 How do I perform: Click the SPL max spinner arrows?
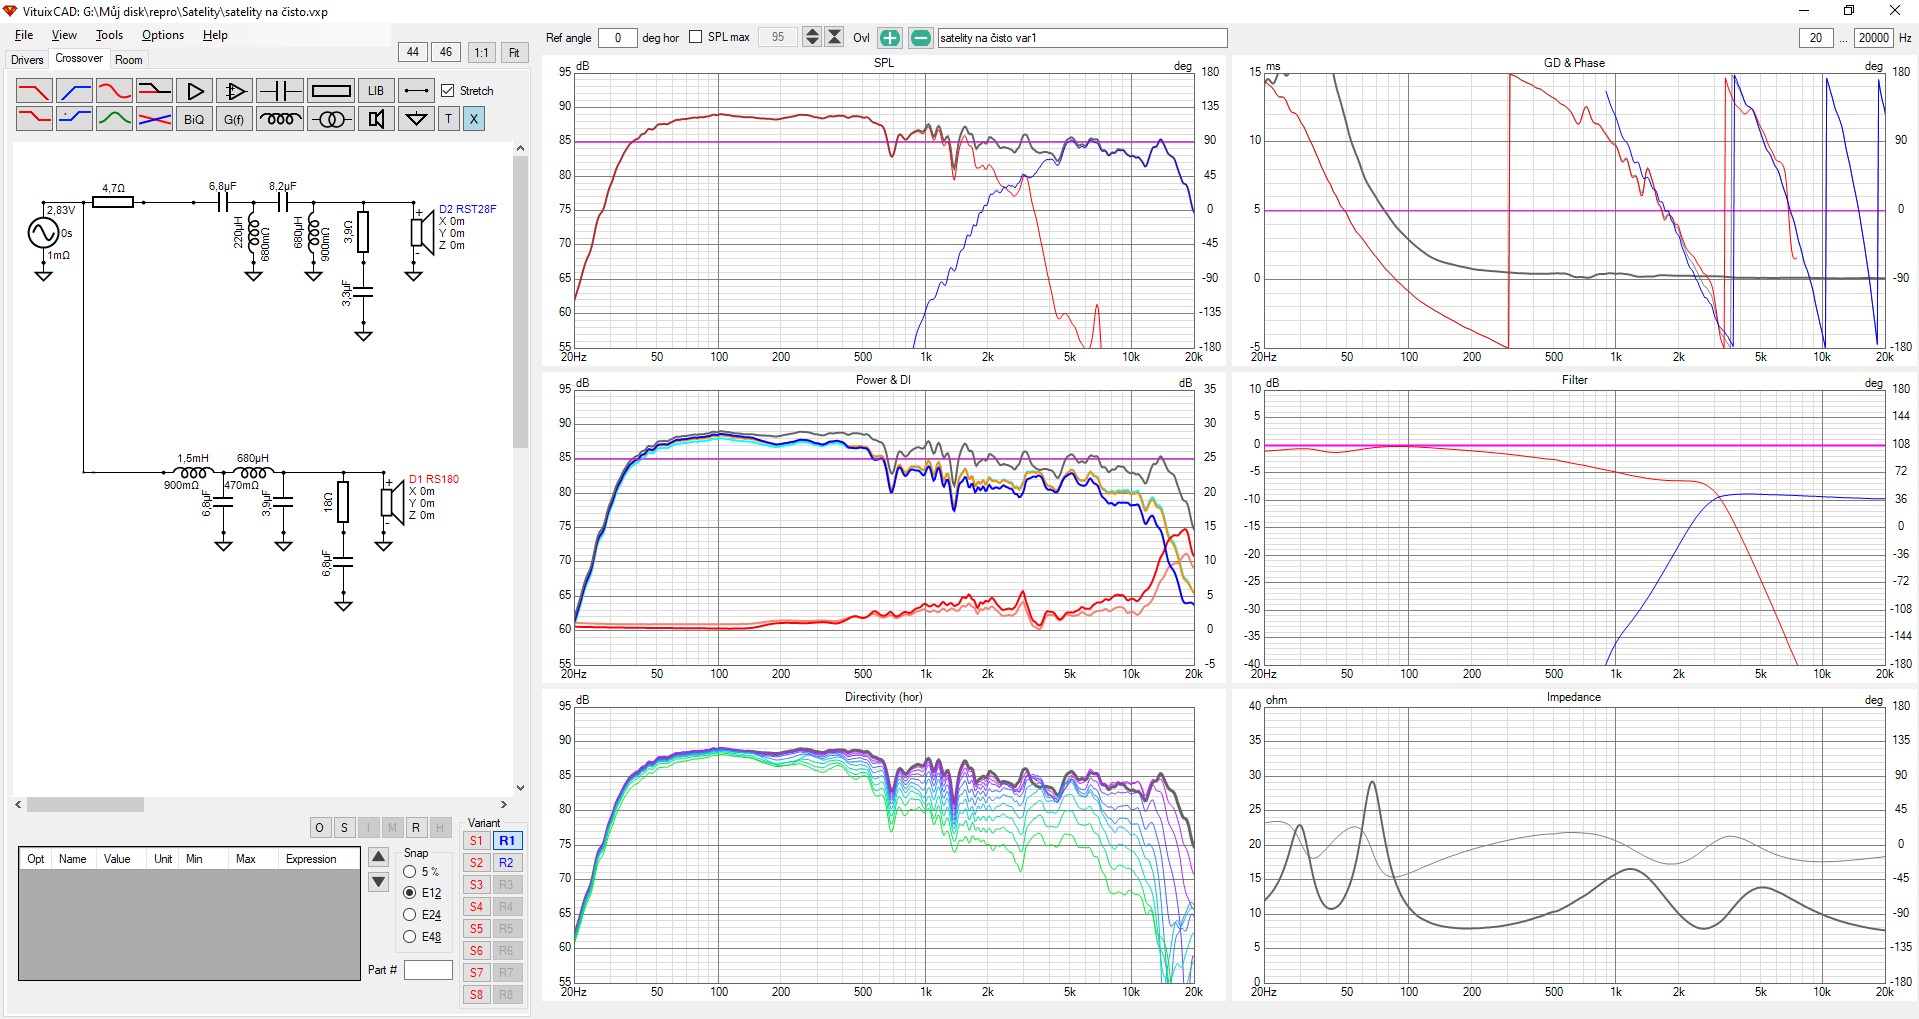click(x=812, y=38)
